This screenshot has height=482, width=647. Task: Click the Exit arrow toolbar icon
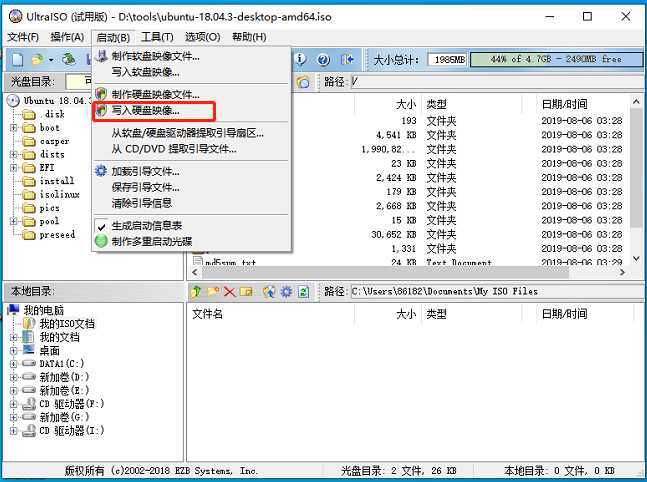347,60
